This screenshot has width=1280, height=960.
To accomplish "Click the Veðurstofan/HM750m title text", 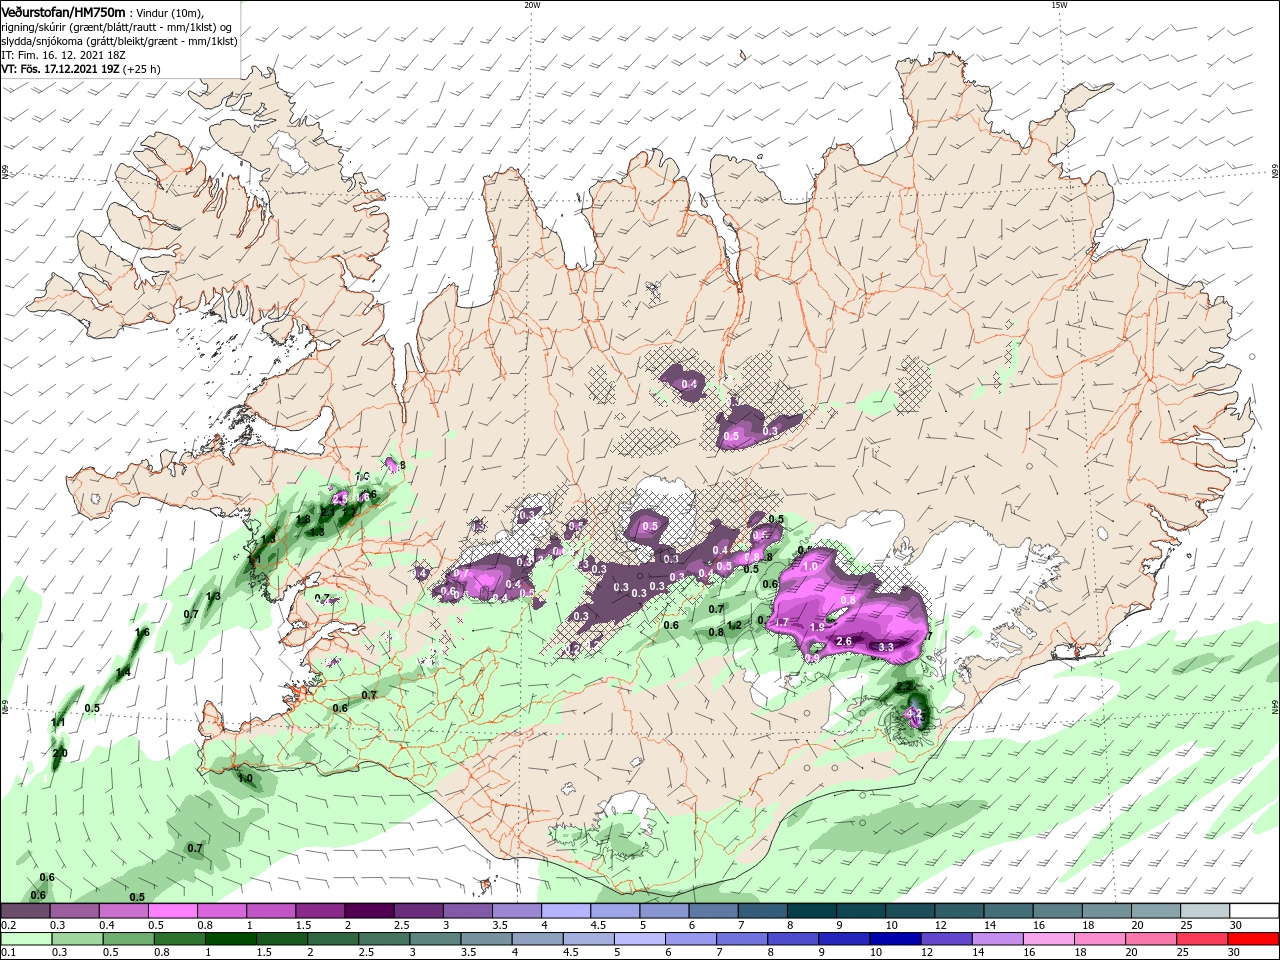I will (x=63, y=11).
